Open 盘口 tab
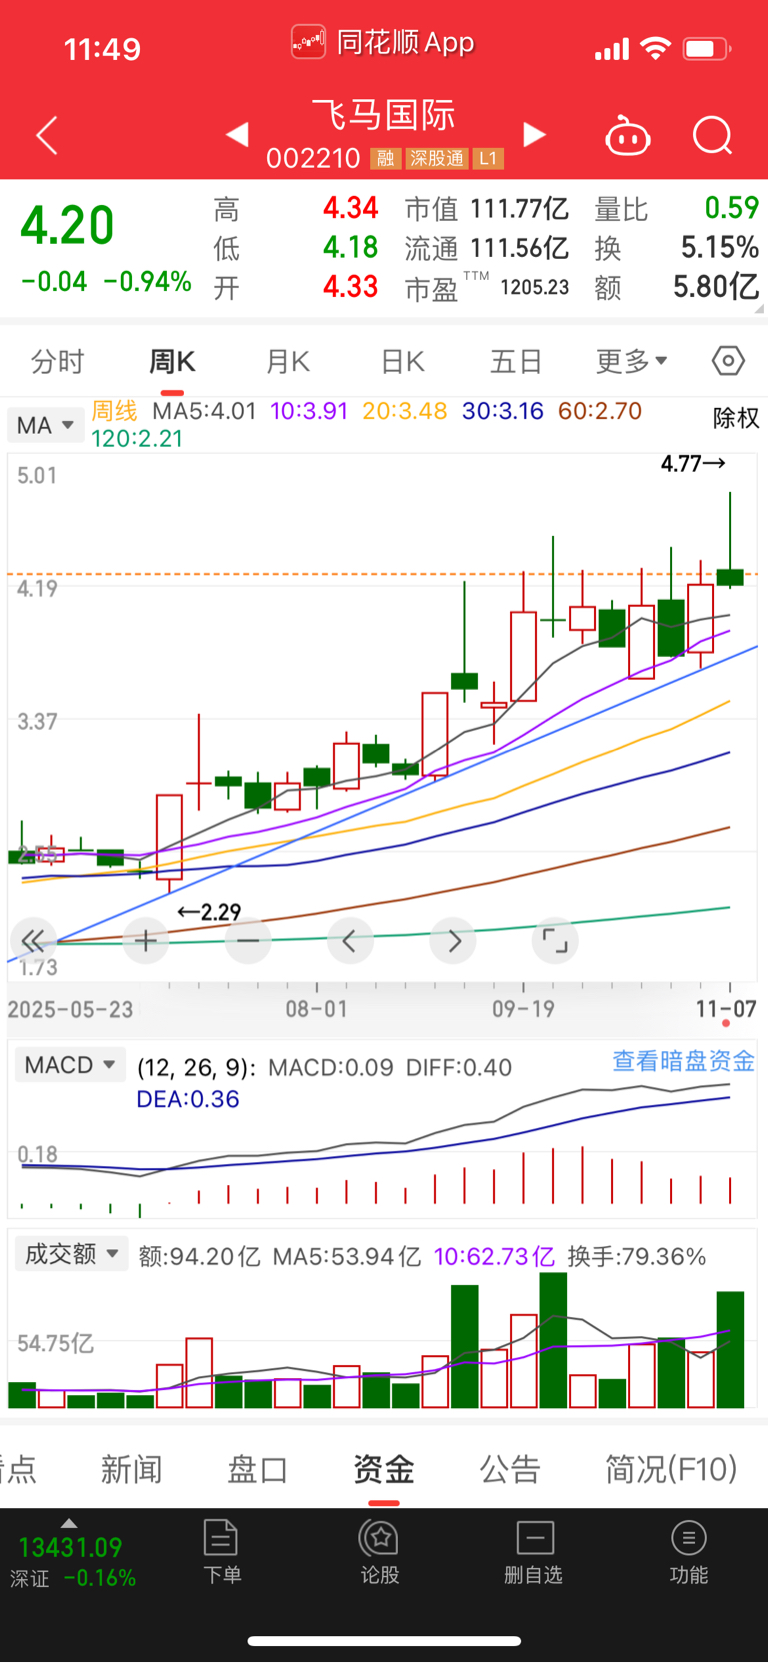Viewport: 768px width, 1663px height. (x=258, y=1469)
